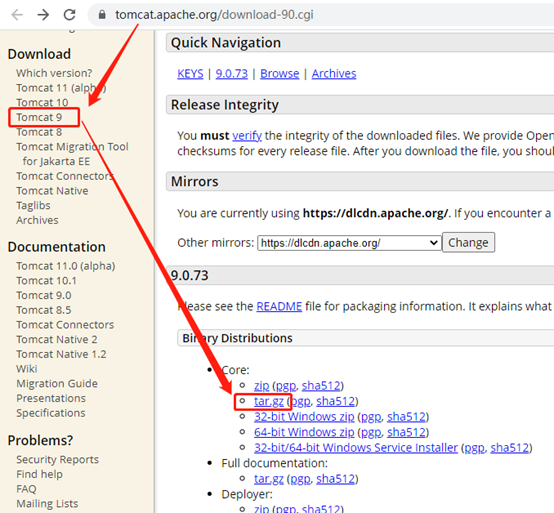
Task: Download the Core zip file
Action: (261, 386)
